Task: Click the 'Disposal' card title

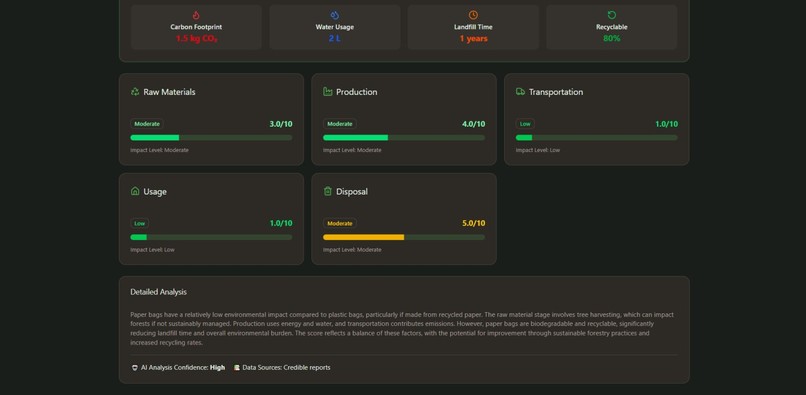Action: [x=352, y=191]
